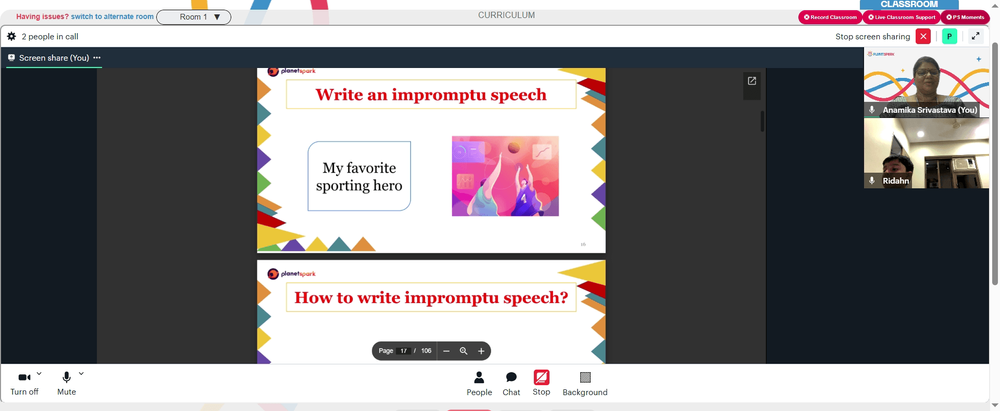Open Background settings
The height and width of the screenshot is (411, 1000).
(585, 384)
